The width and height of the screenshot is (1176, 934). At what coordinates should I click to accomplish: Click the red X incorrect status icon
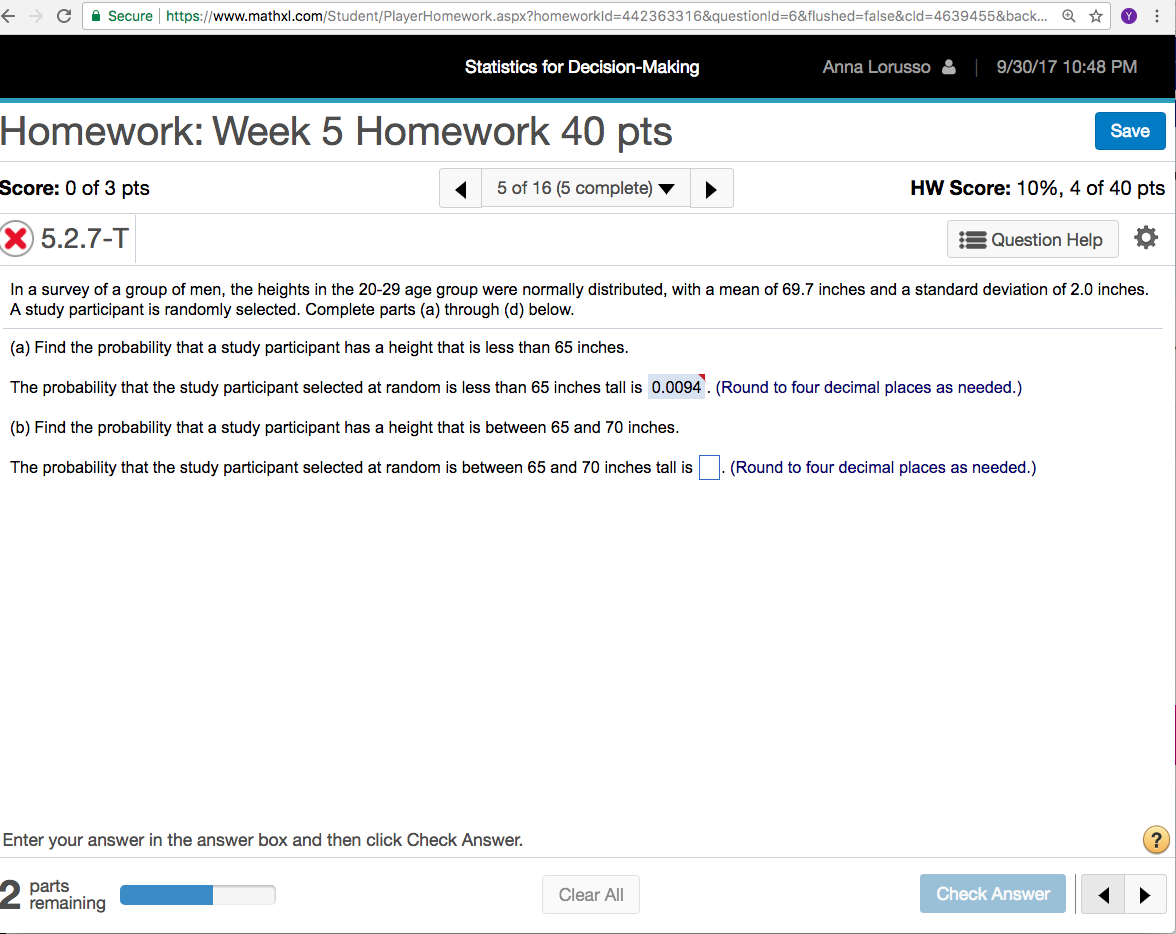click(x=16, y=239)
